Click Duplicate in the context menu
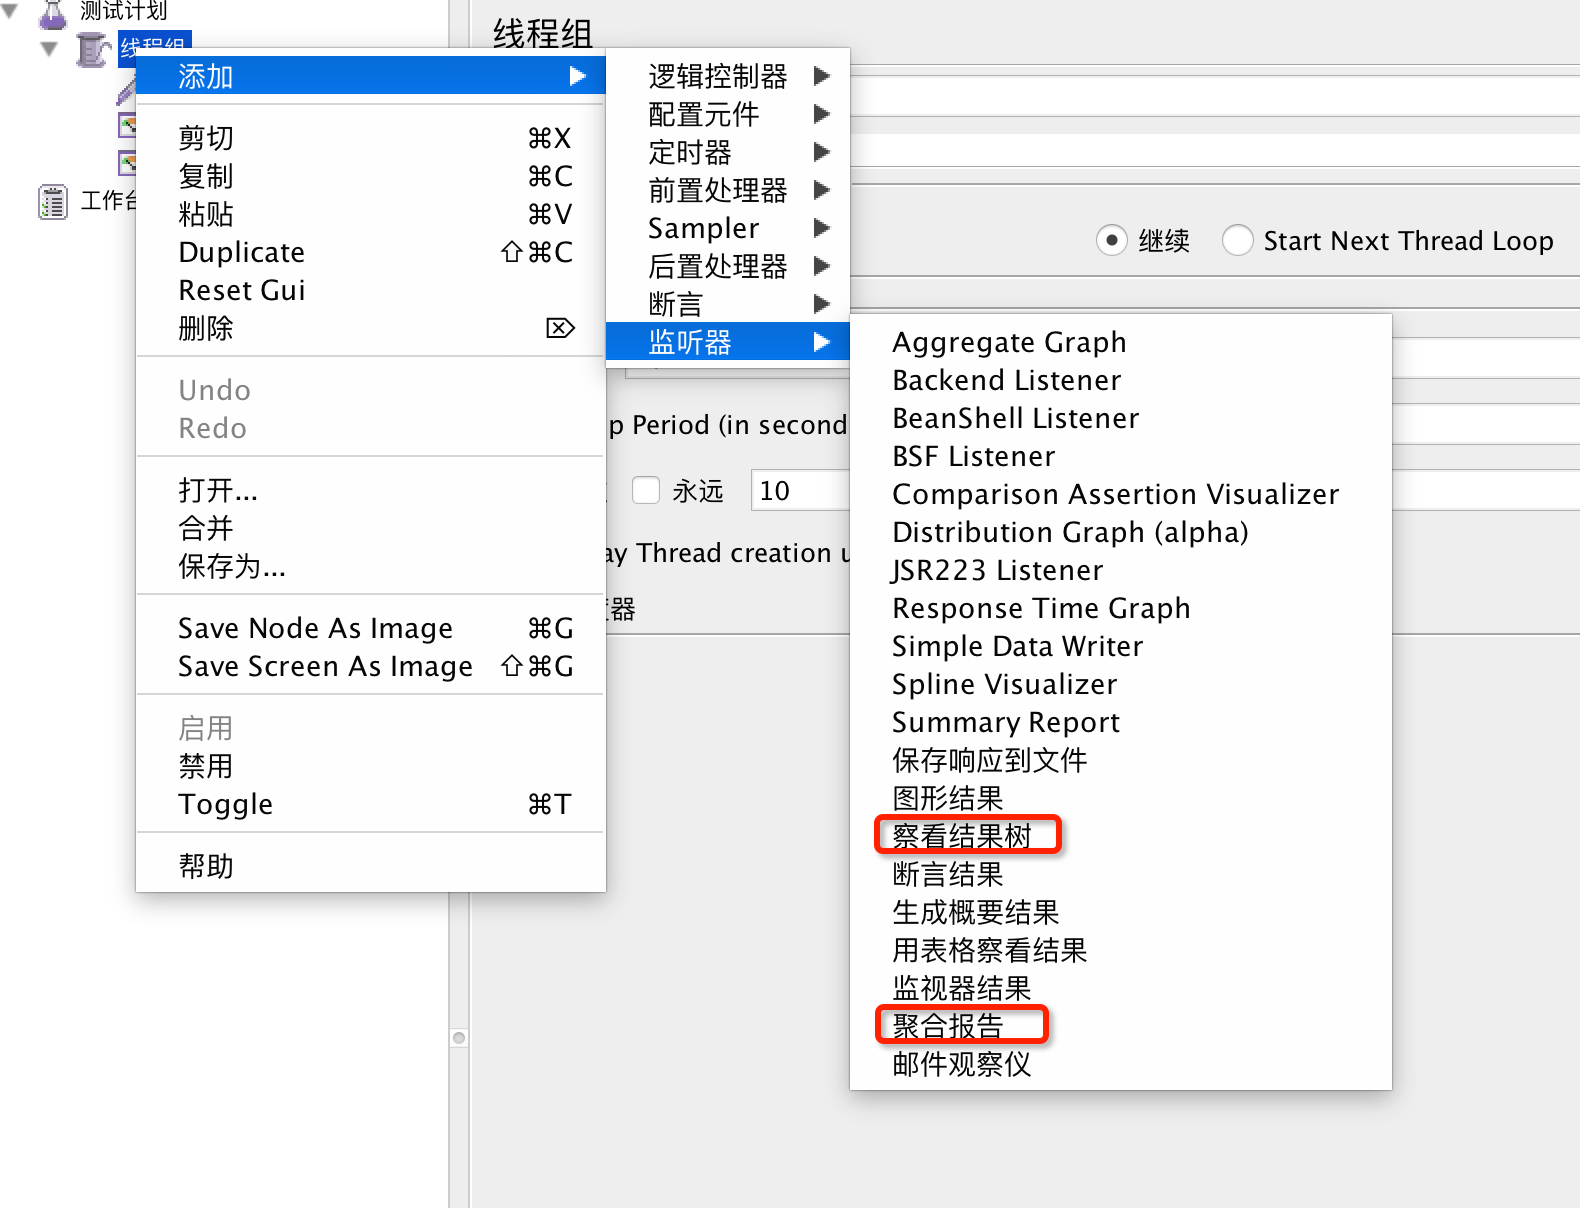This screenshot has width=1580, height=1208. (x=241, y=252)
